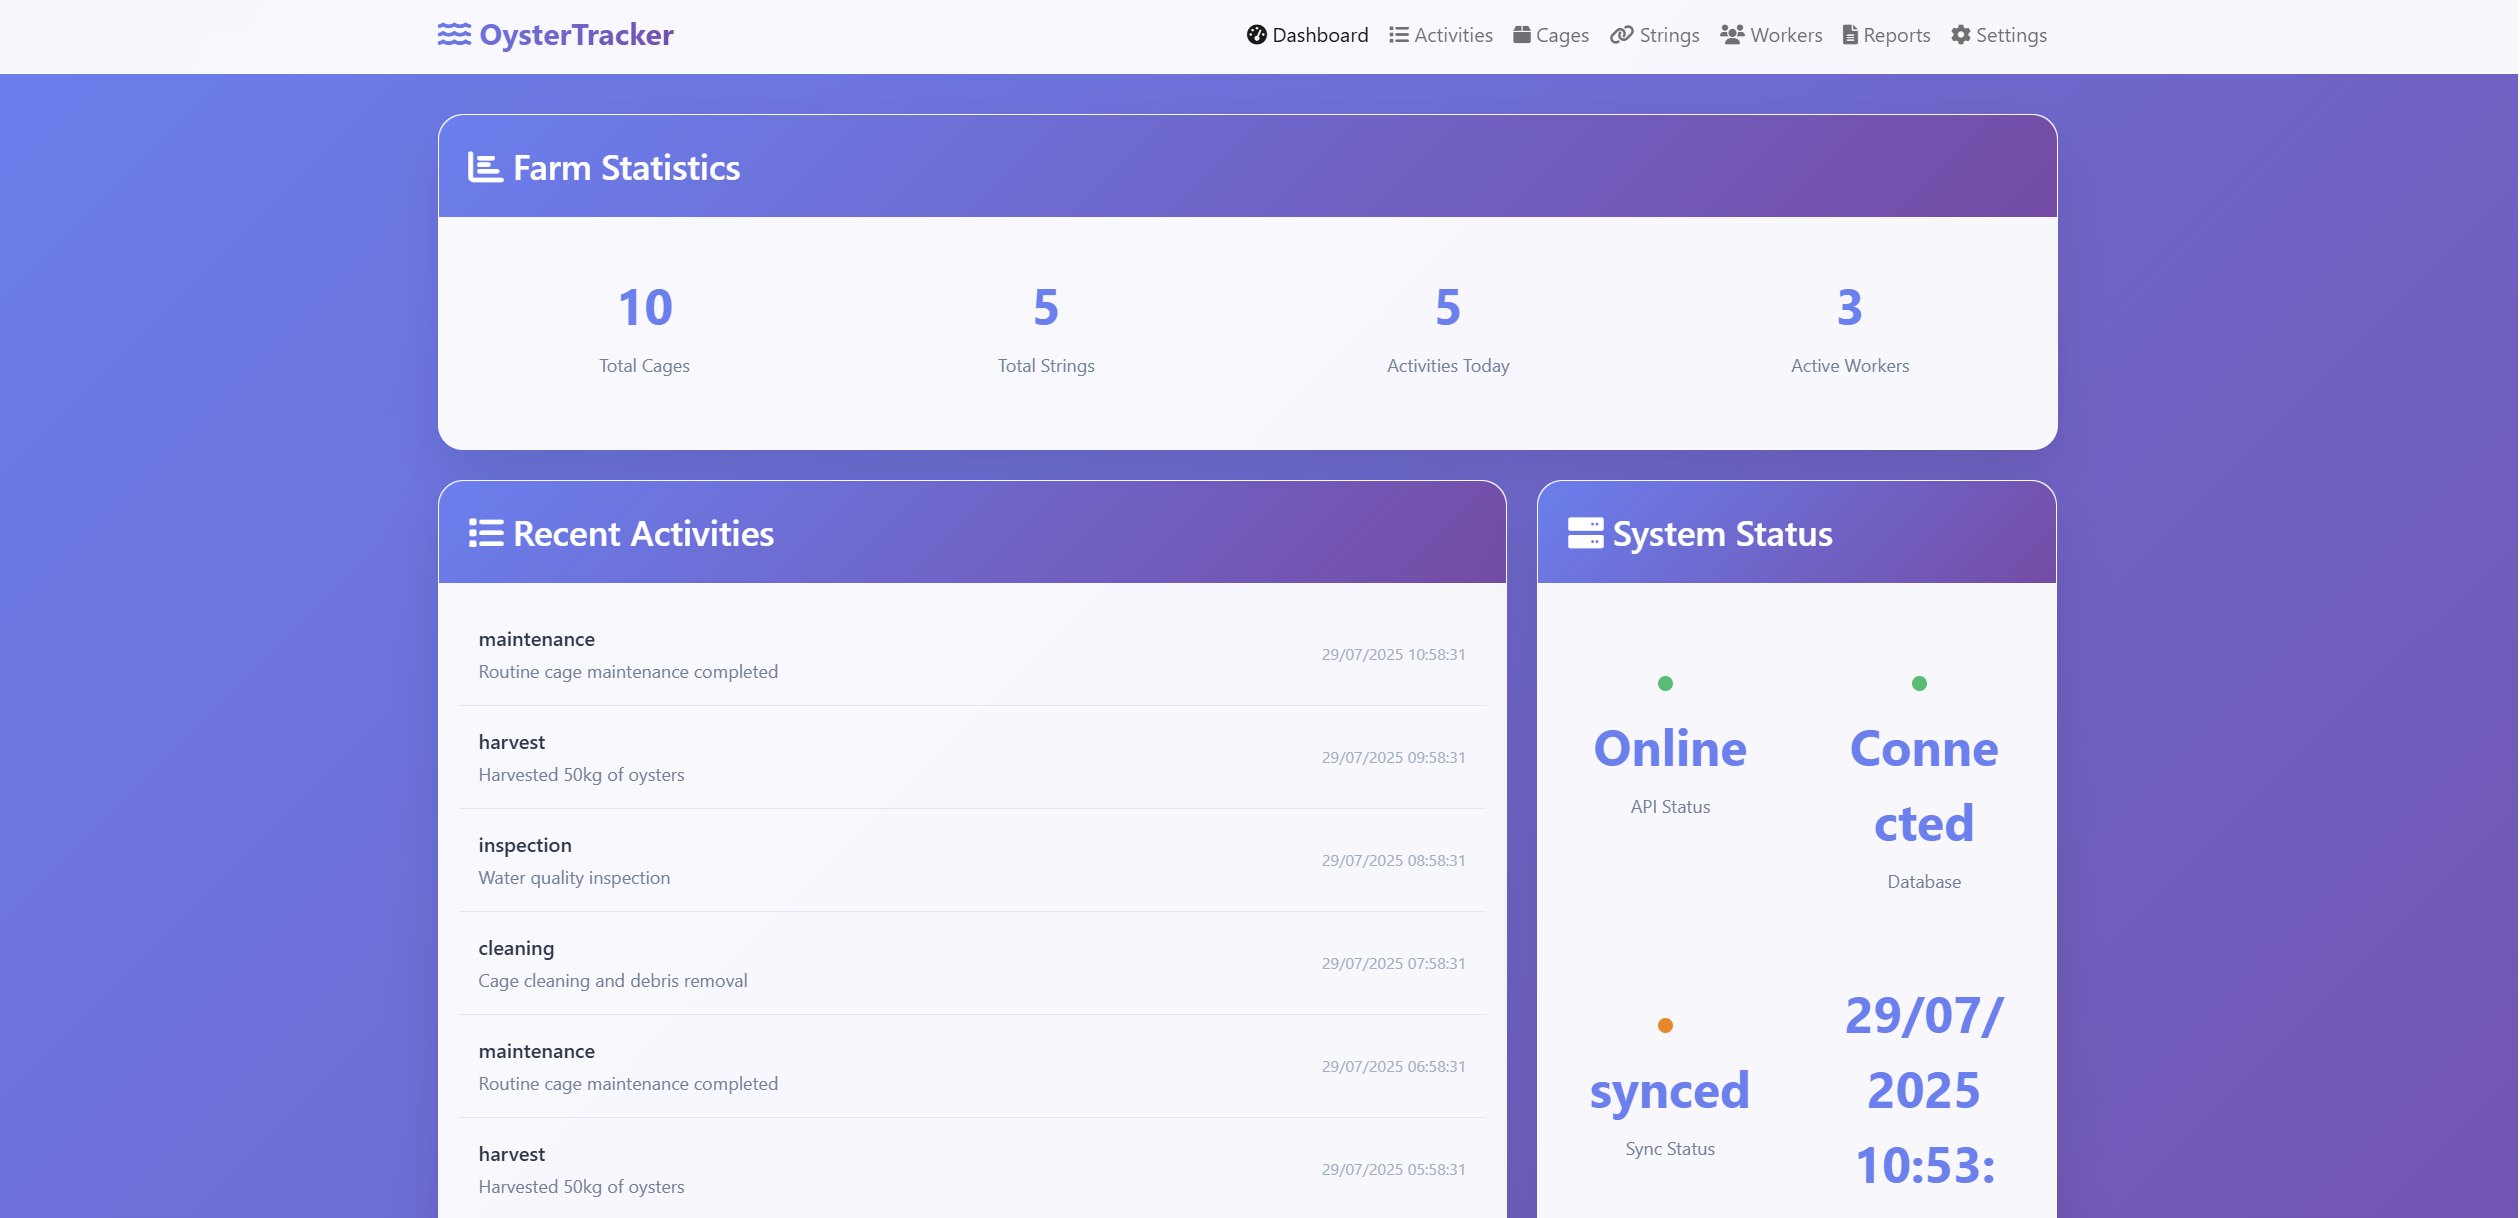This screenshot has width=2520, height=1218.
Task: Click the Sync Status label
Action: [1670, 1149]
